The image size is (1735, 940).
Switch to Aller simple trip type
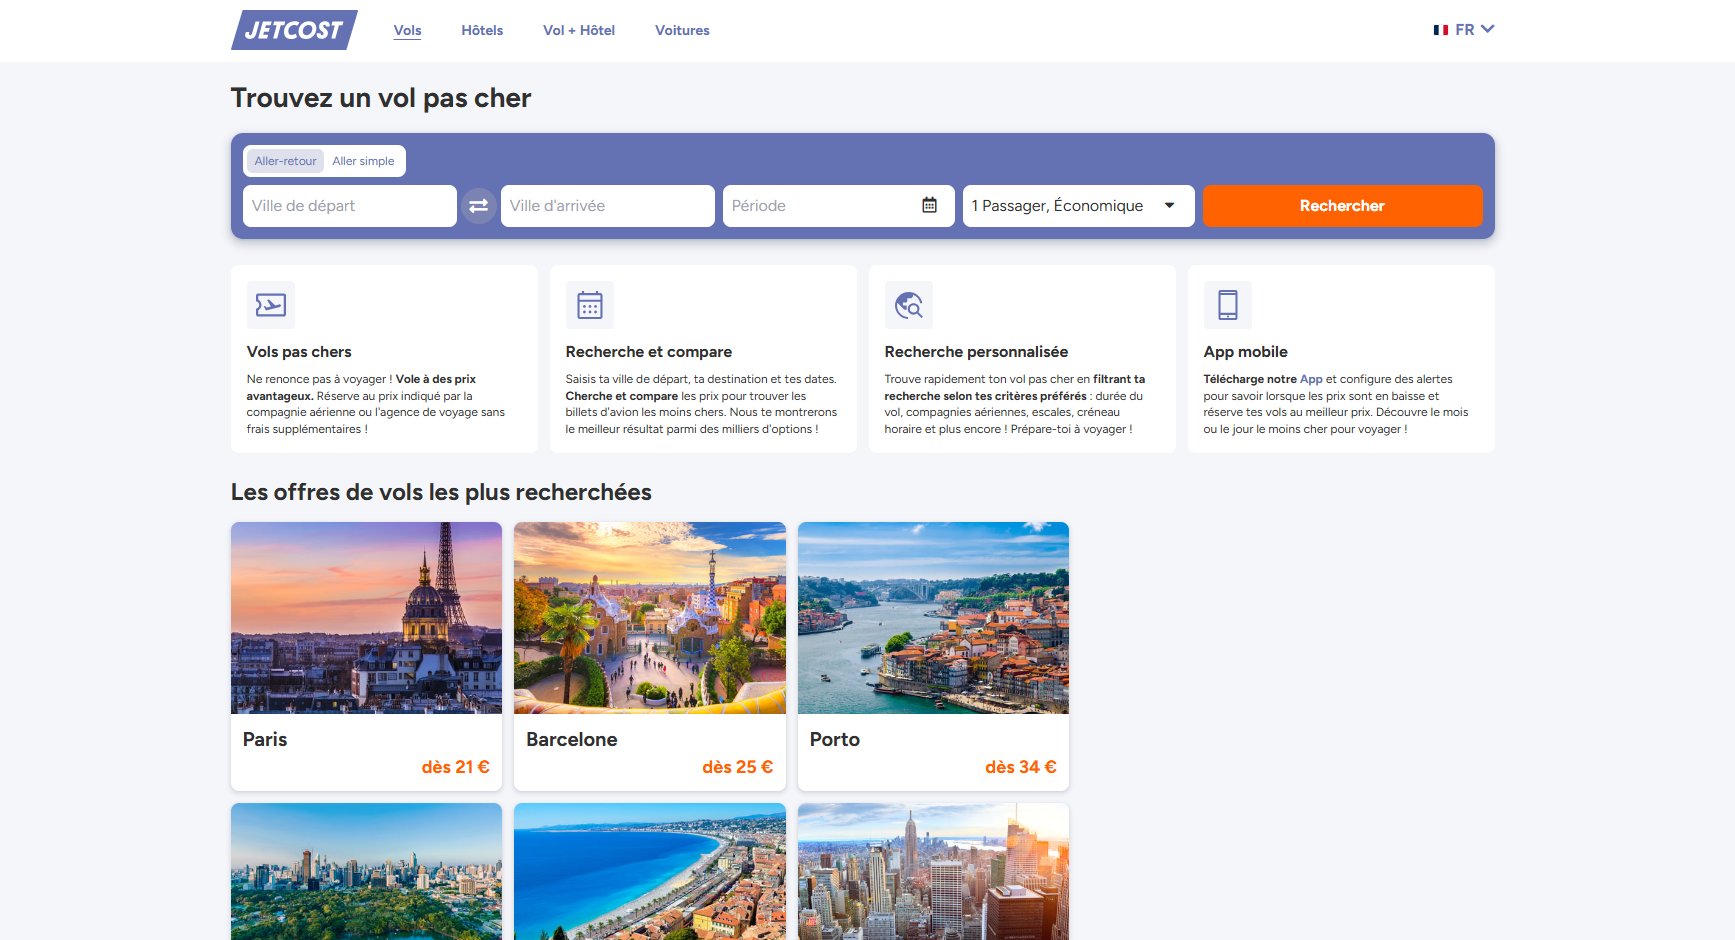(363, 161)
